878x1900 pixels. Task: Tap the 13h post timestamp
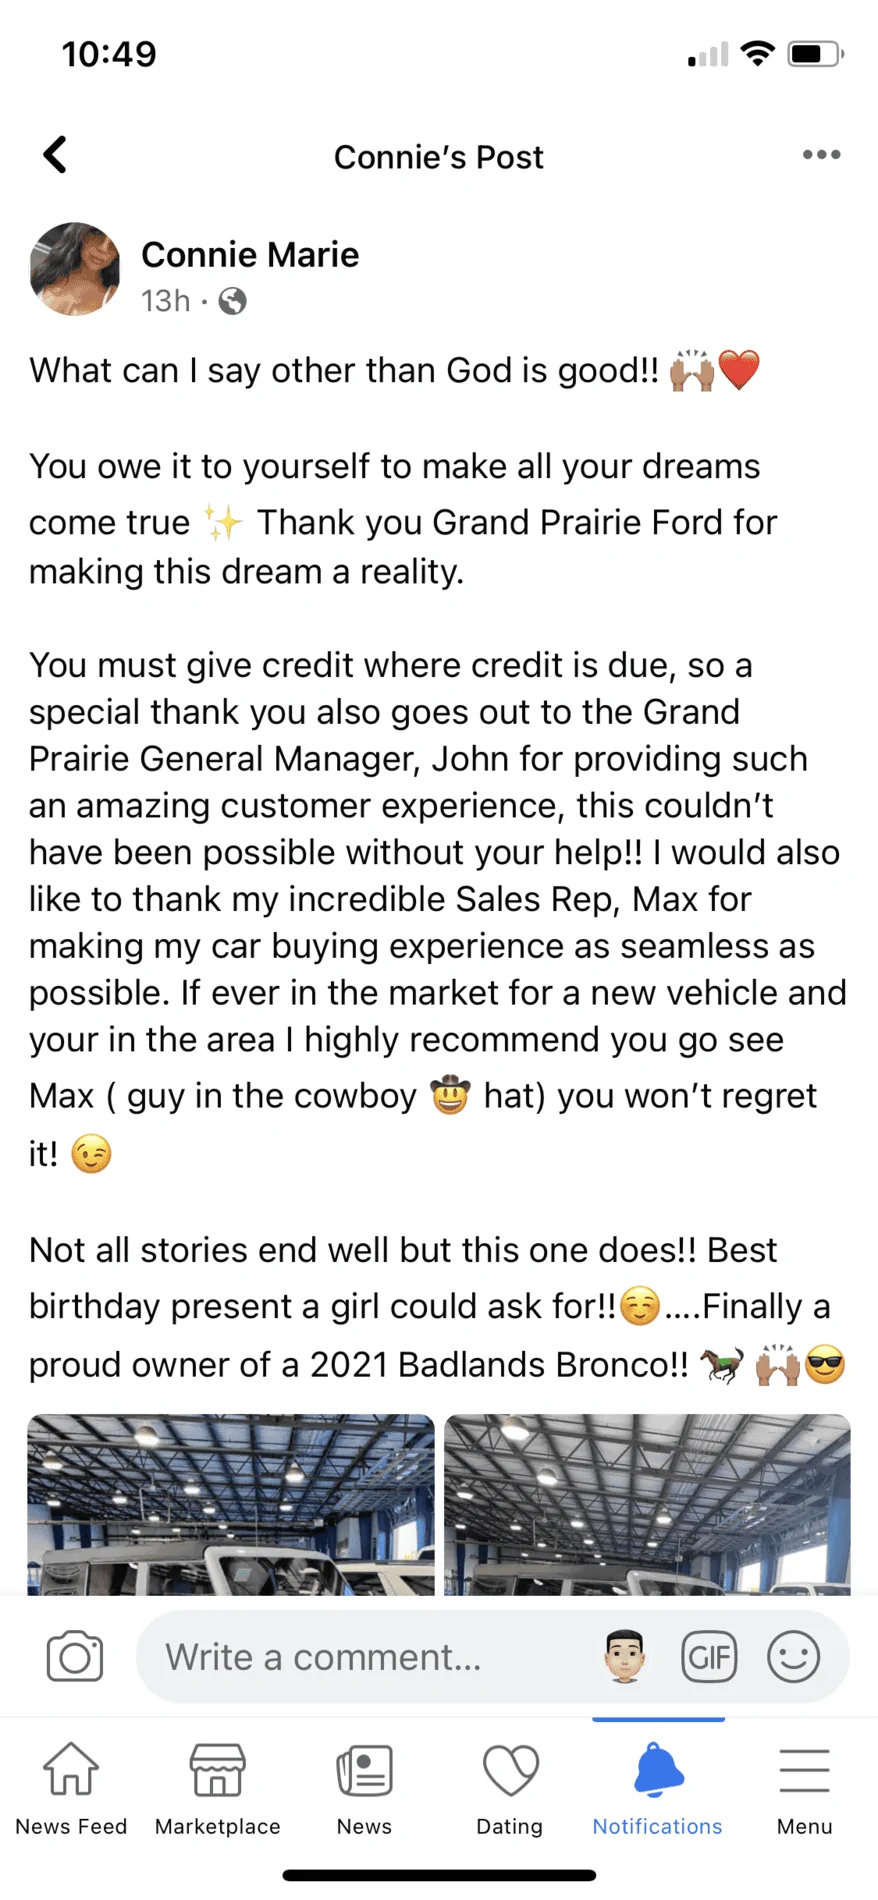(165, 301)
